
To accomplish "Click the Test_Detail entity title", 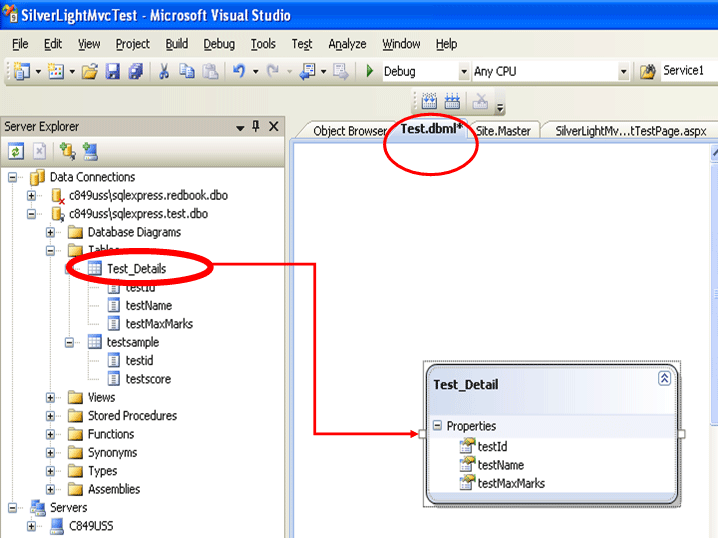I will [466, 385].
